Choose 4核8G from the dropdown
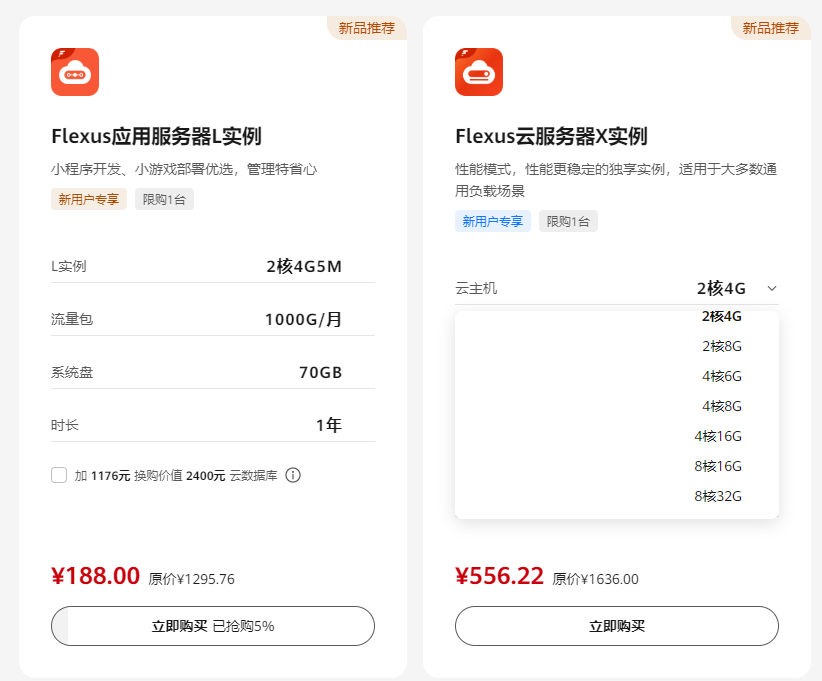Viewport: 822px width, 681px height. (x=721, y=406)
